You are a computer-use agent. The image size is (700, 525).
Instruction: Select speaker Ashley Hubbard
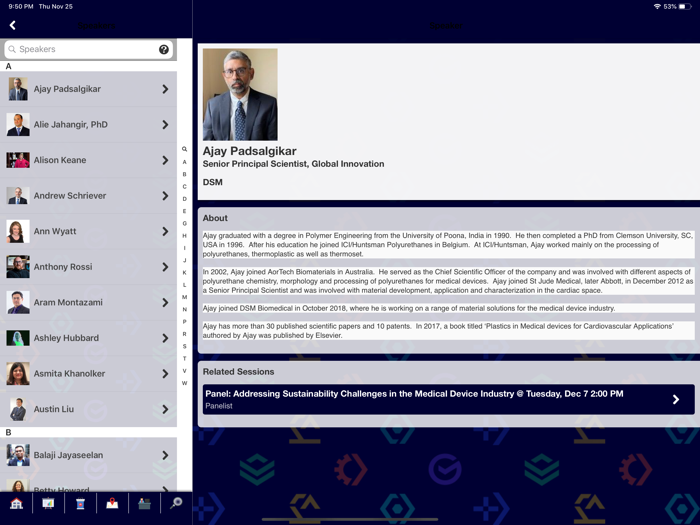(x=68, y=338)
